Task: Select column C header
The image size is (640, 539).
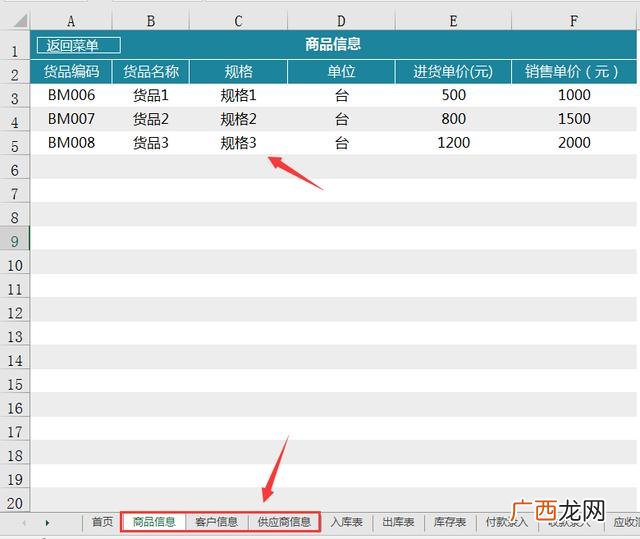Action: tap(238, 21)
